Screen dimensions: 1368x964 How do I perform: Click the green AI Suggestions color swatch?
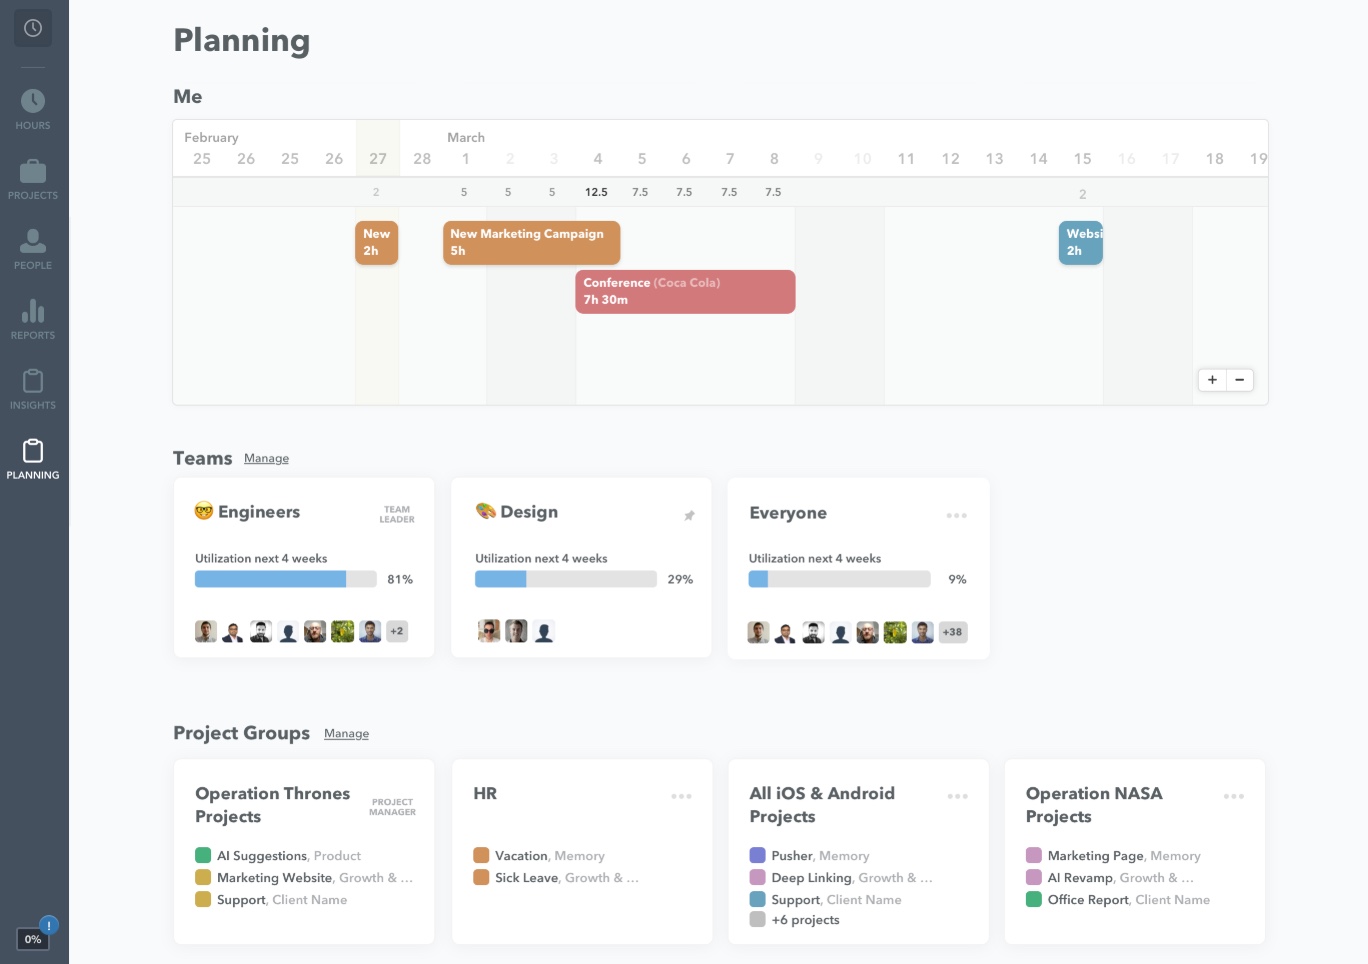203,855
